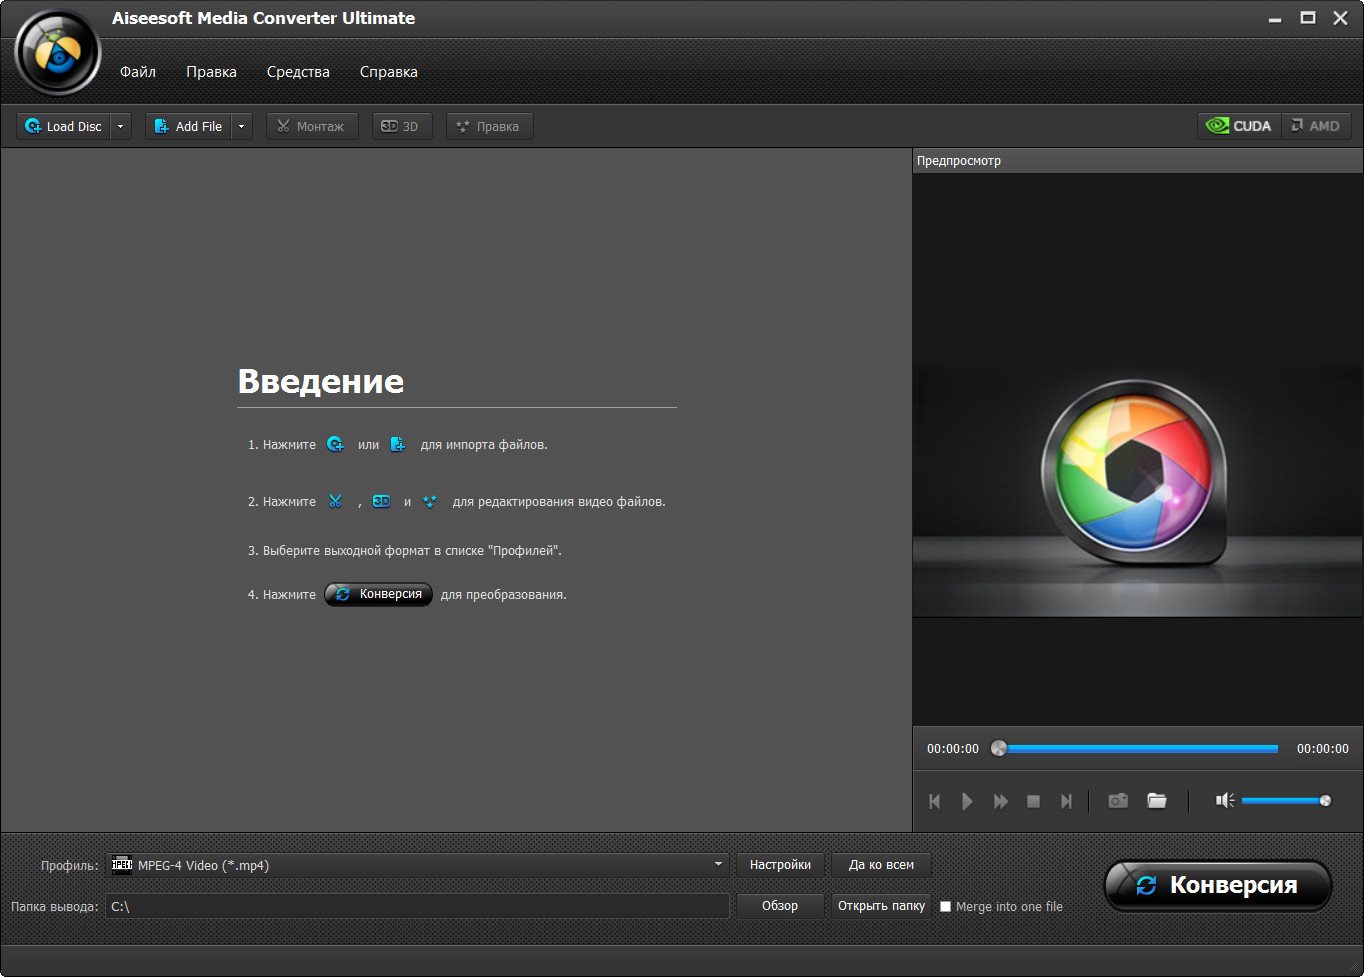
Task: Toggle AMD acceleration
Action: (x=1316, y=126)
